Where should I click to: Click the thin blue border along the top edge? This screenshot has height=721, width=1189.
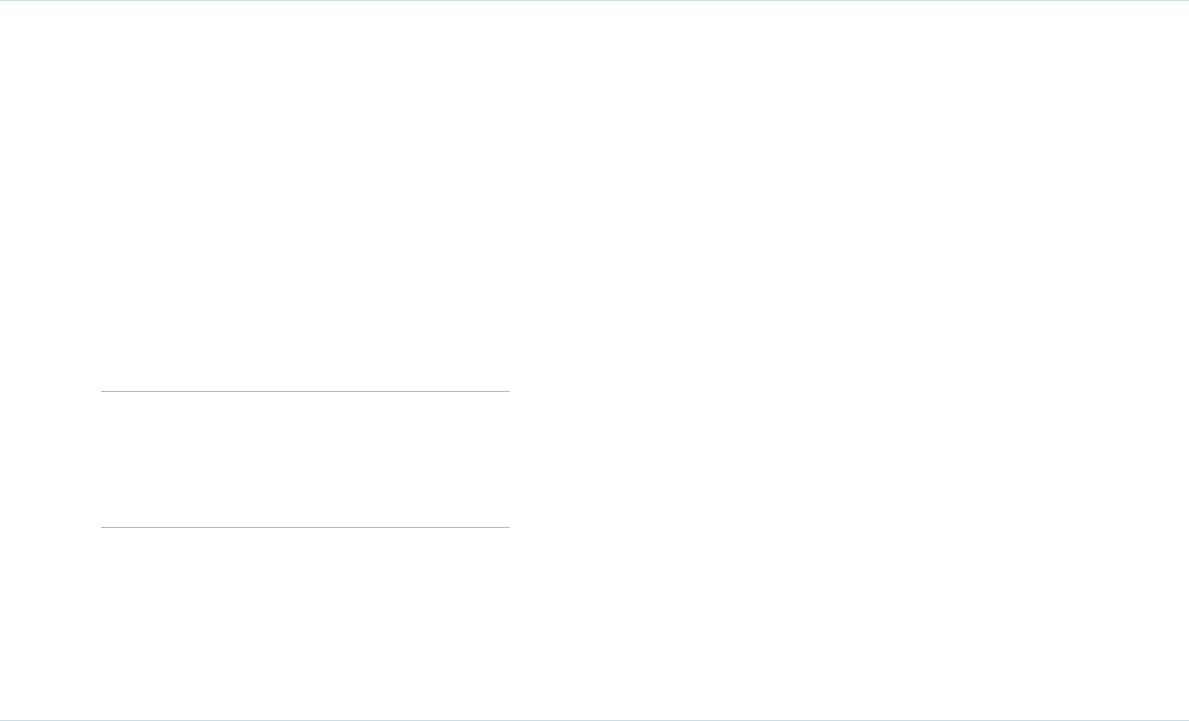(x=594, y=1)
